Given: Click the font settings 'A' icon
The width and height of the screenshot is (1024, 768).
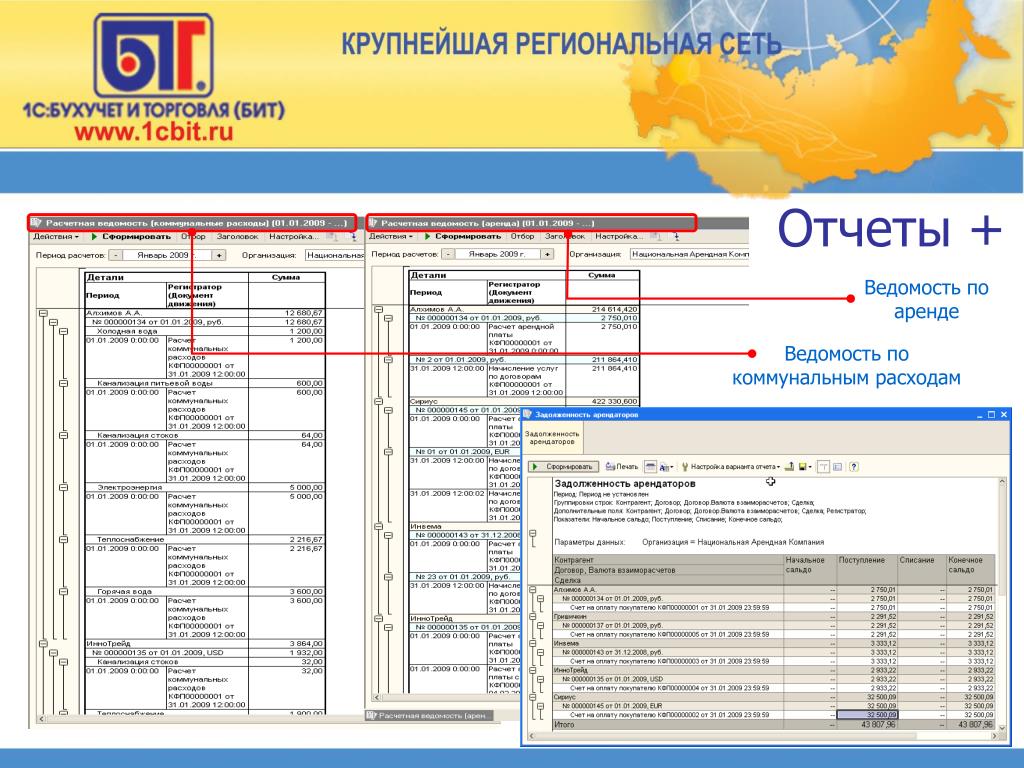Looking at the screenshot, I should click(x=665, y=467).
